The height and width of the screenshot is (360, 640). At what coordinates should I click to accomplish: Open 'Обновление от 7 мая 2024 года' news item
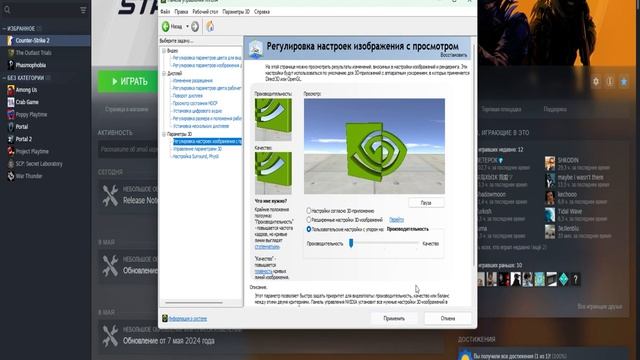[x=169, y=340]
